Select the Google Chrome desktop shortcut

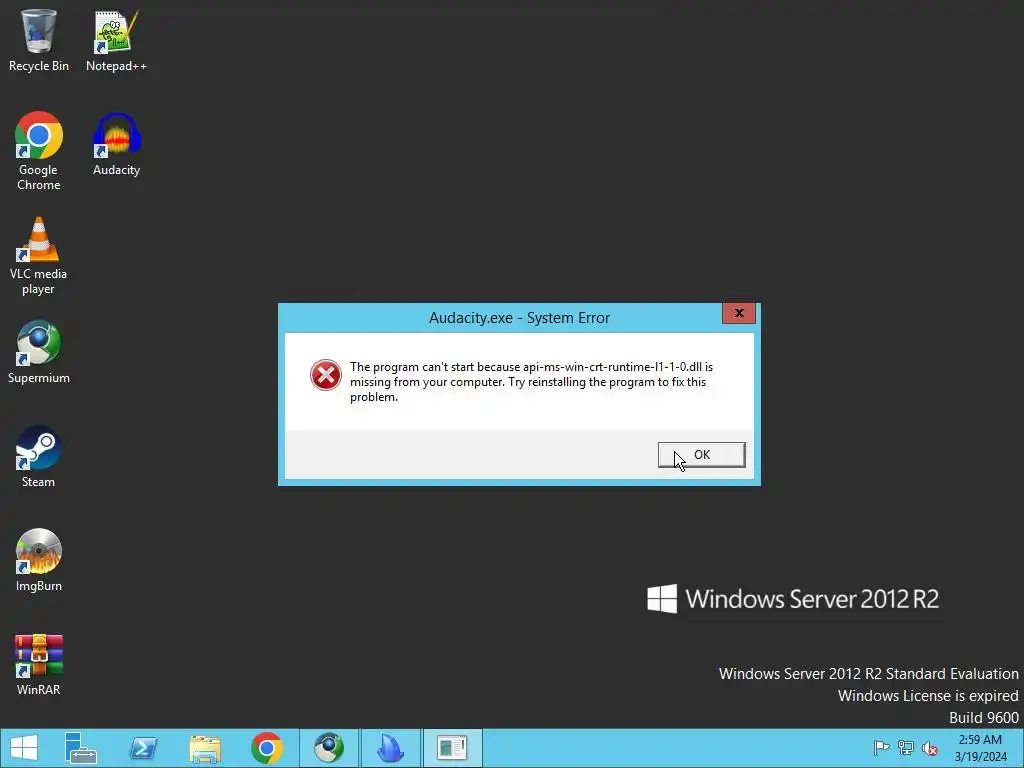click(x=39, y=152)
